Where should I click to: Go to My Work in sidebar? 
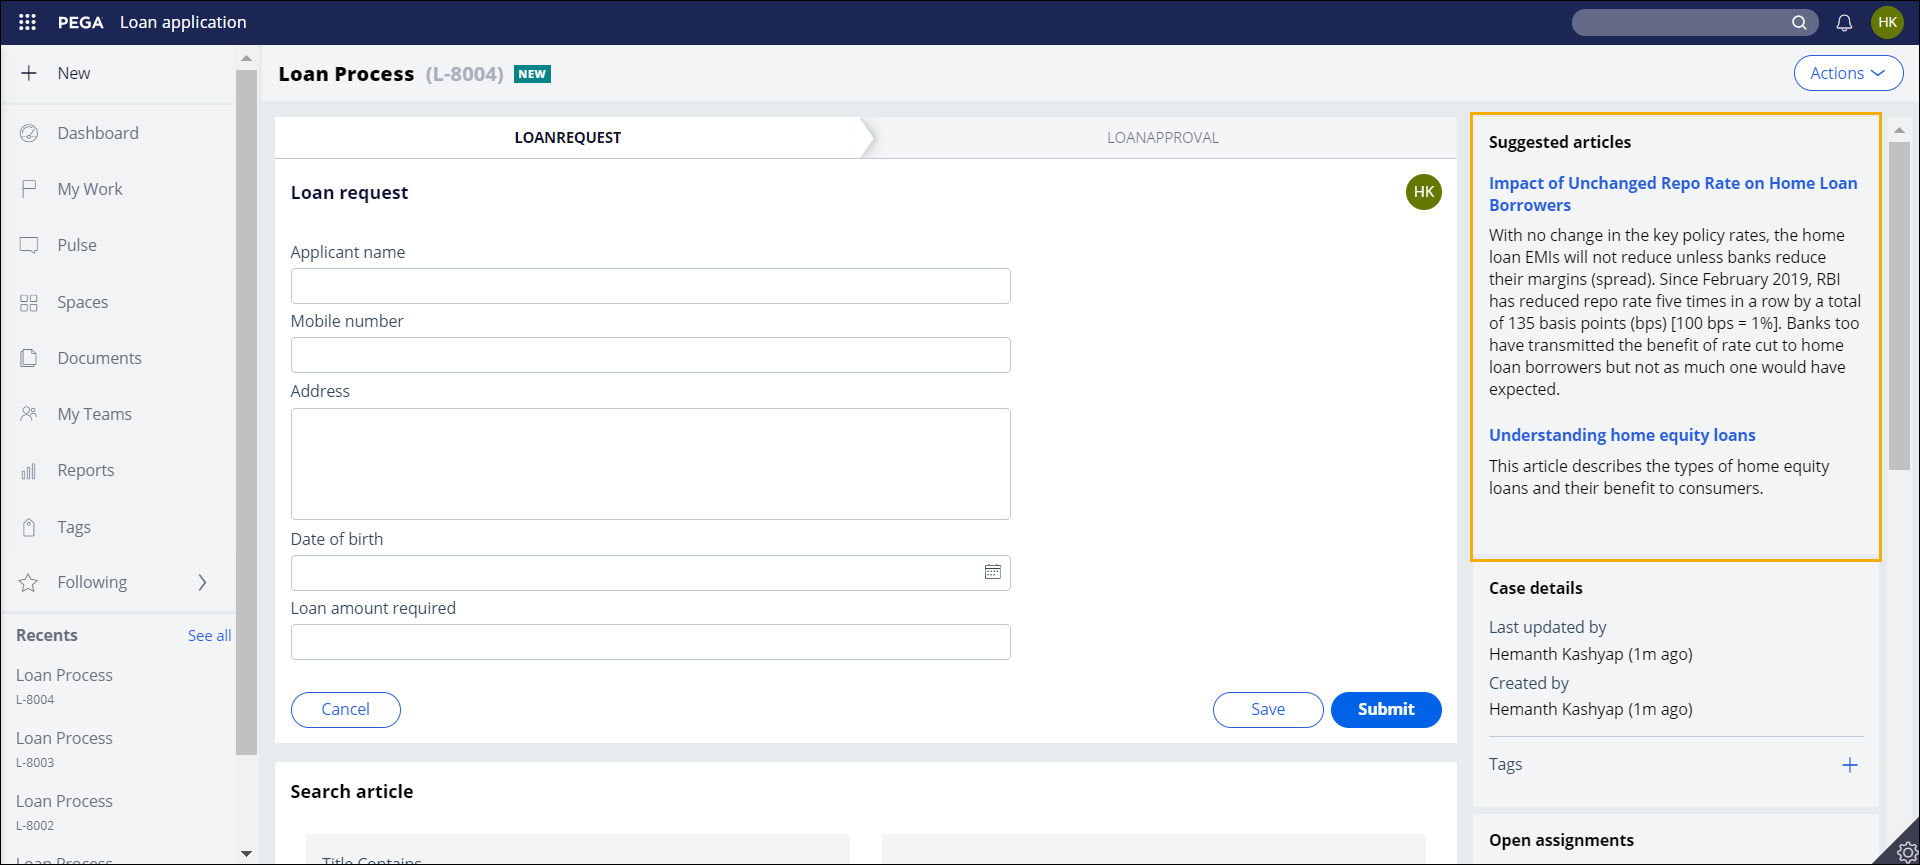tap(90, 189)
